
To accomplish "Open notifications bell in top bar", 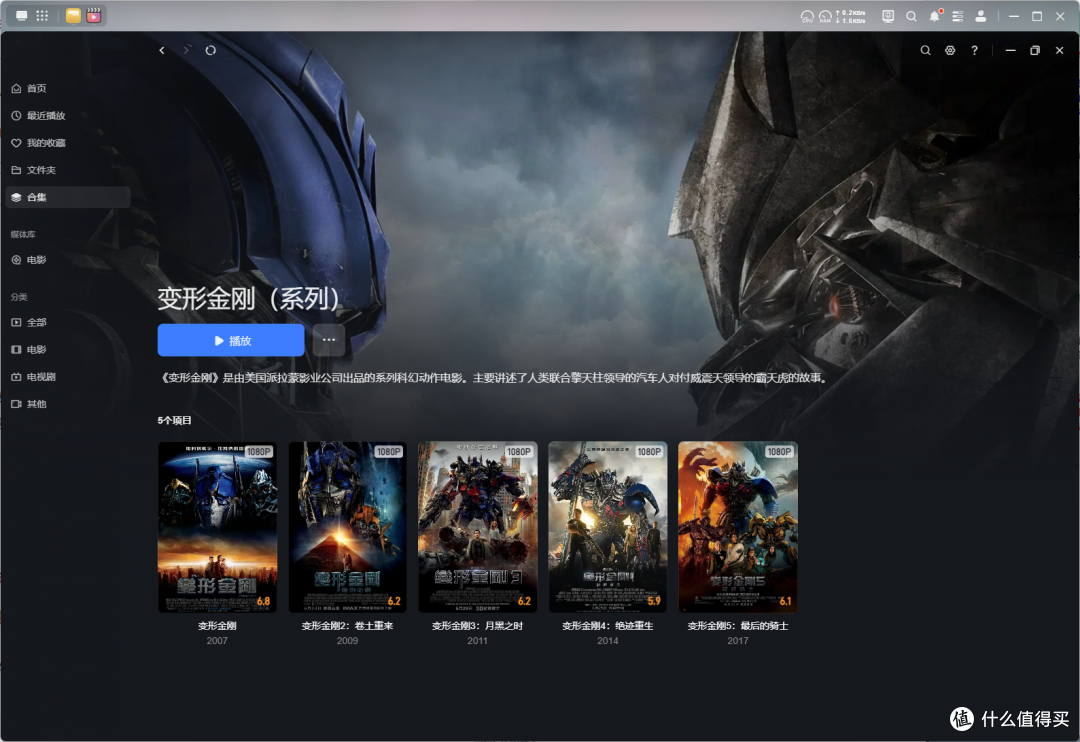I will coord(935,17).
